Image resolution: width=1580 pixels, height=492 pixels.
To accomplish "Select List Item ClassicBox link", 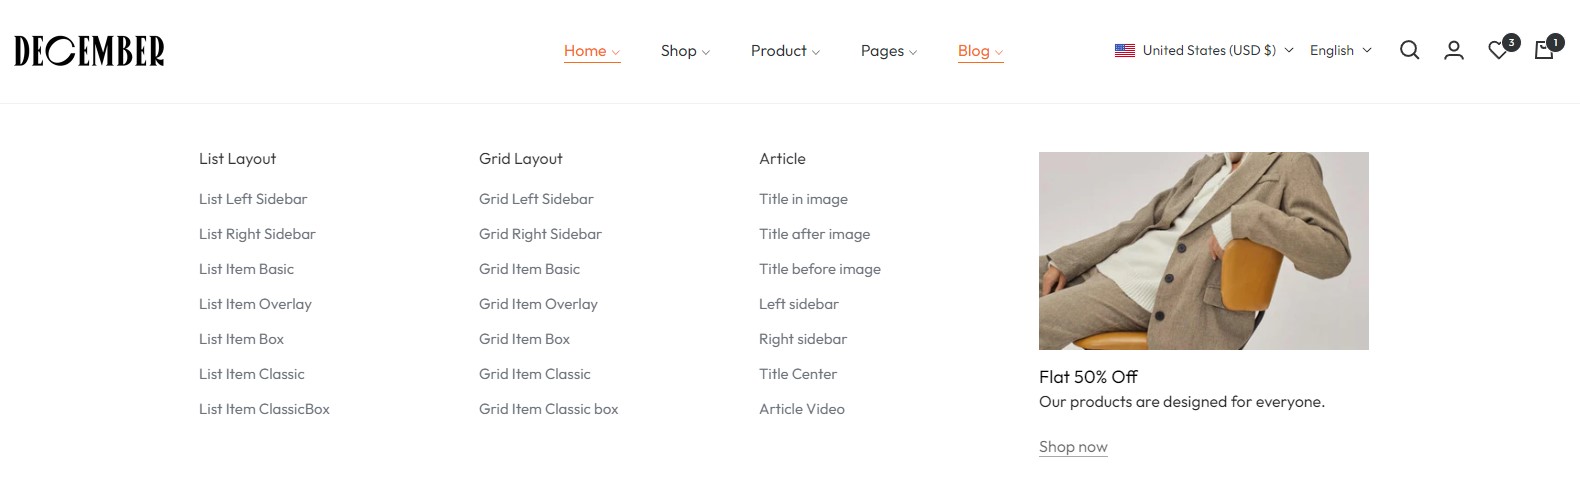I will 264,409.
